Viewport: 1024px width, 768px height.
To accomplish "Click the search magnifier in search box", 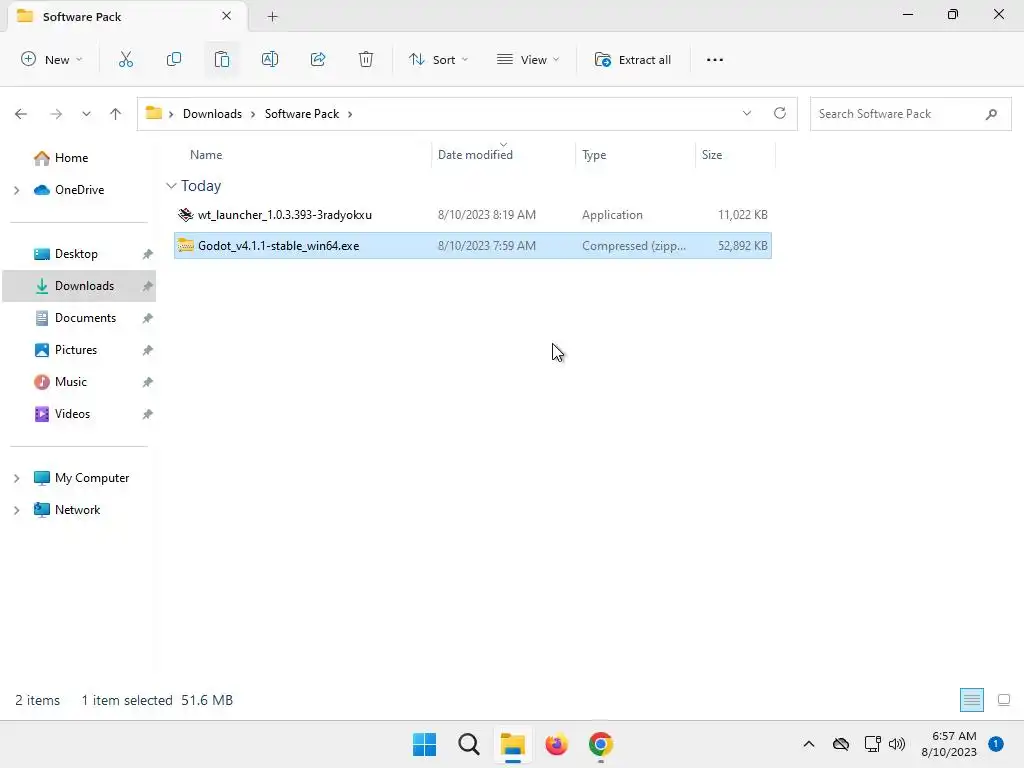I will pos(991,114).
